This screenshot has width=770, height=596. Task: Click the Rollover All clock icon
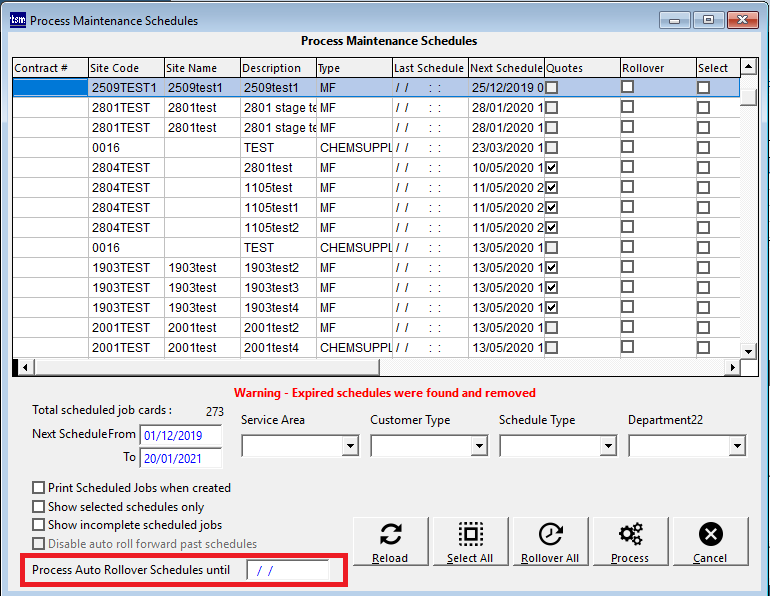point(550,541)
